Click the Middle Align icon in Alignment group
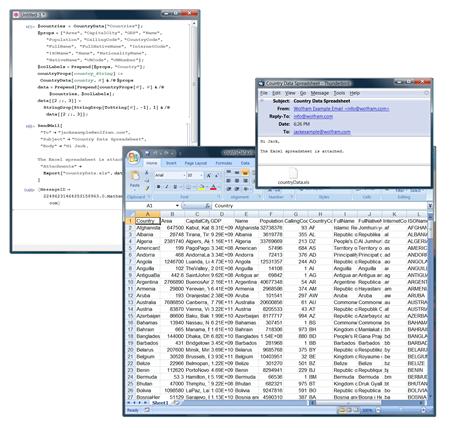This screenshot has width=452, height=428. pyautogui.click(x=237, y=172)
